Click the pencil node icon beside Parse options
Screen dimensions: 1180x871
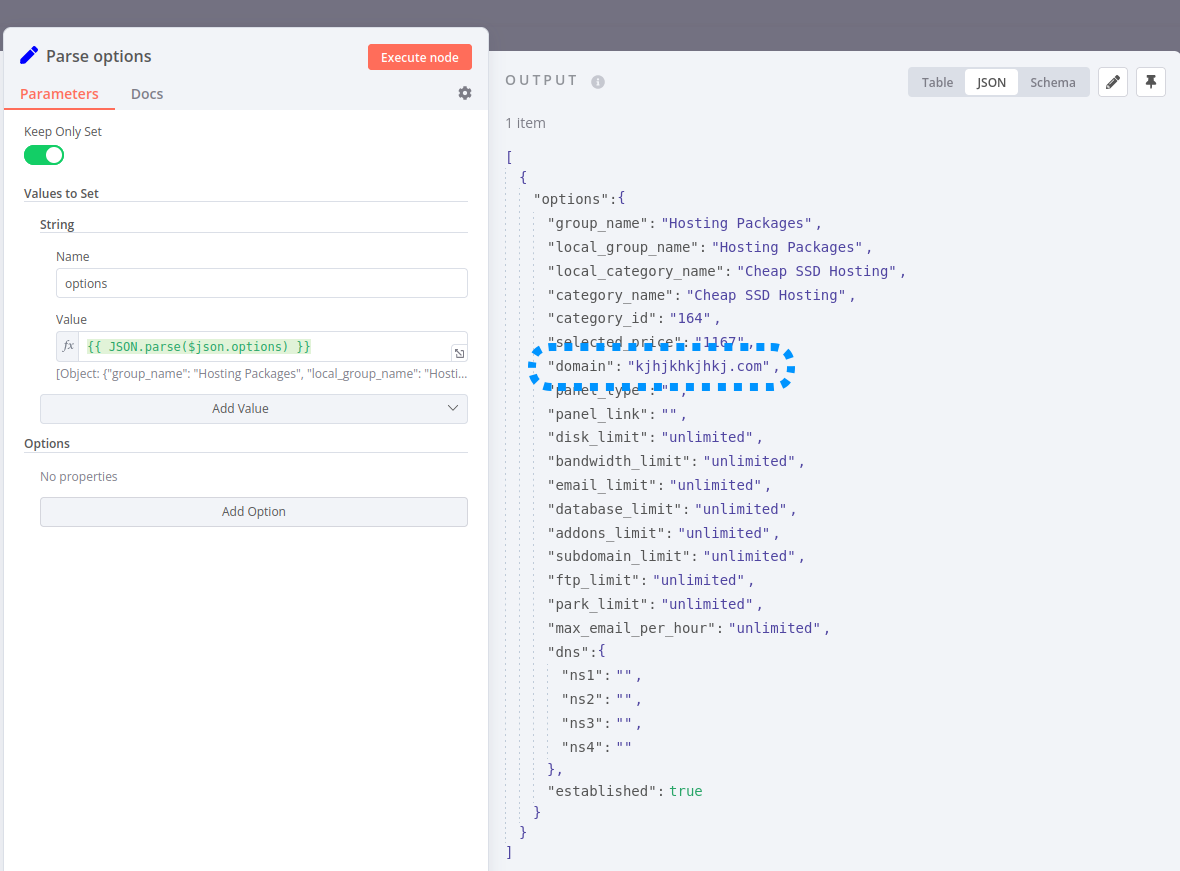coord(29,56)
